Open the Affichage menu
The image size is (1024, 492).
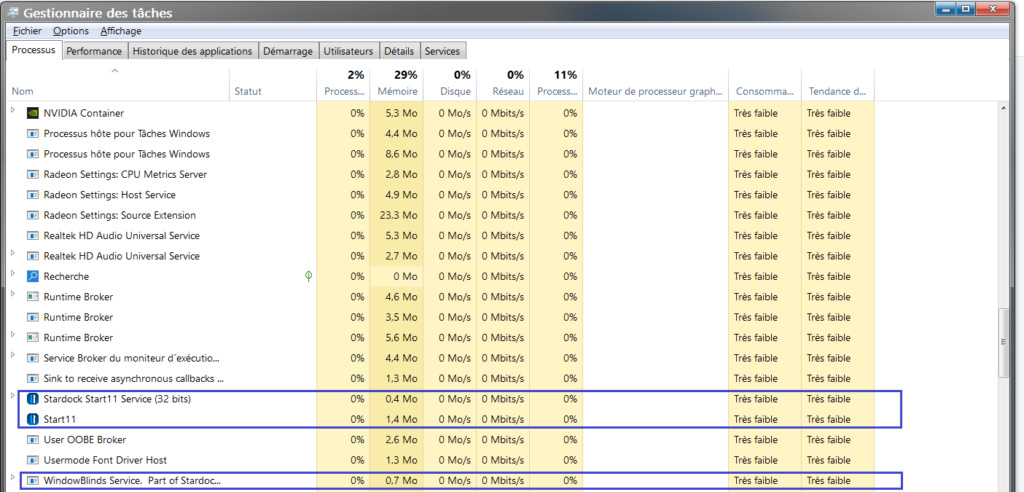point(121,31)
